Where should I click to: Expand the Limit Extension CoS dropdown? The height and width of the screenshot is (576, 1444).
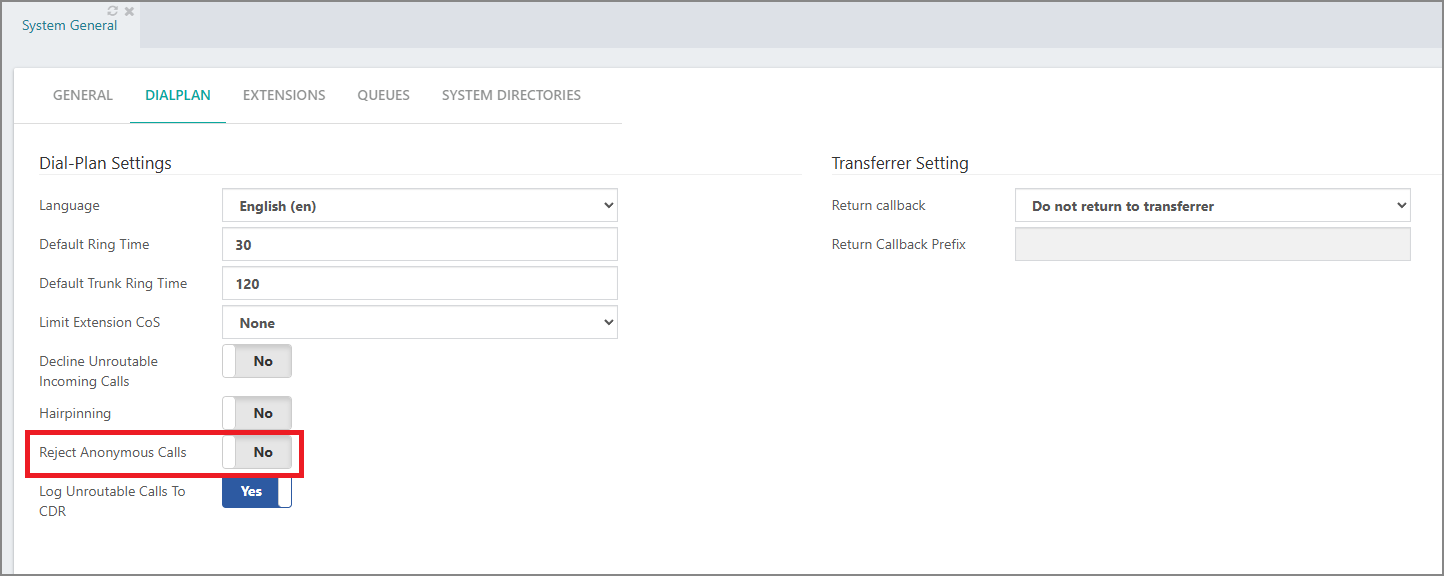420,323
